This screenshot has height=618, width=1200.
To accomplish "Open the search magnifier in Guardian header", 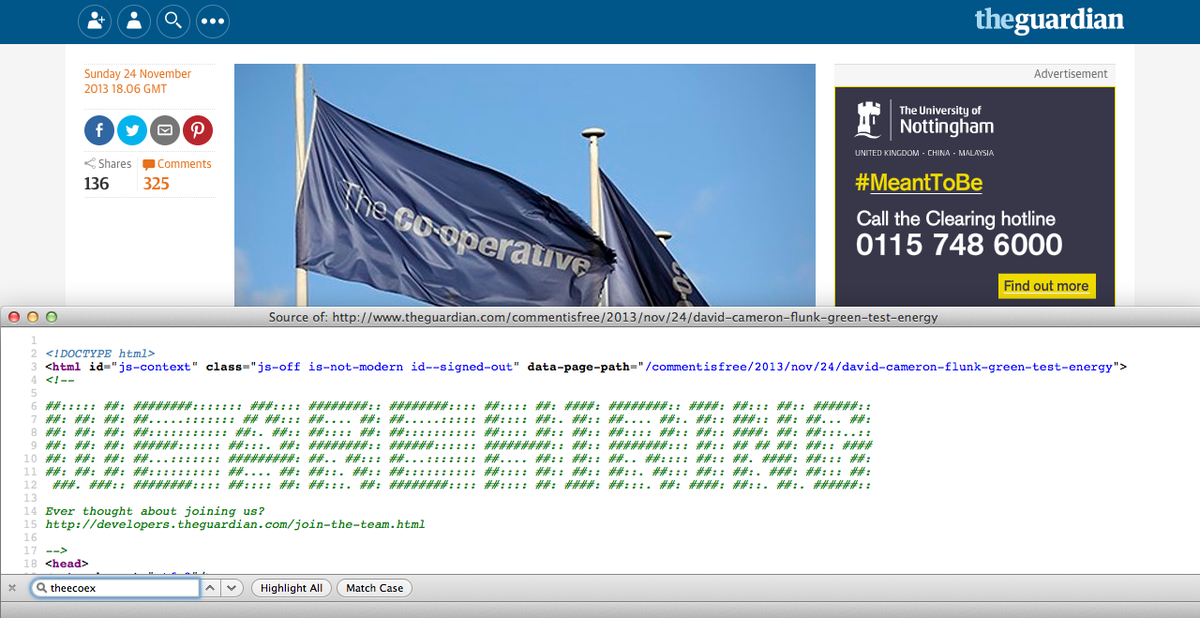I will point(174,20).
